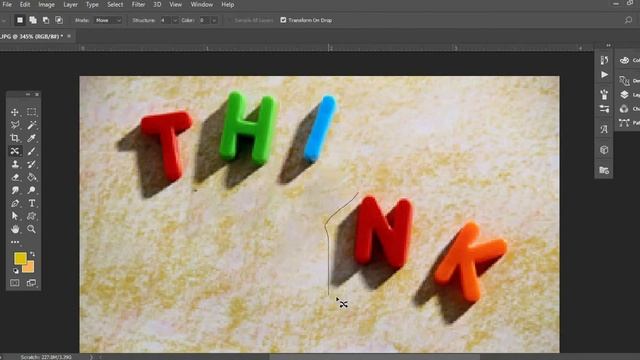Select the Lasso tool
640x360 pixels.
pos(15,125)
